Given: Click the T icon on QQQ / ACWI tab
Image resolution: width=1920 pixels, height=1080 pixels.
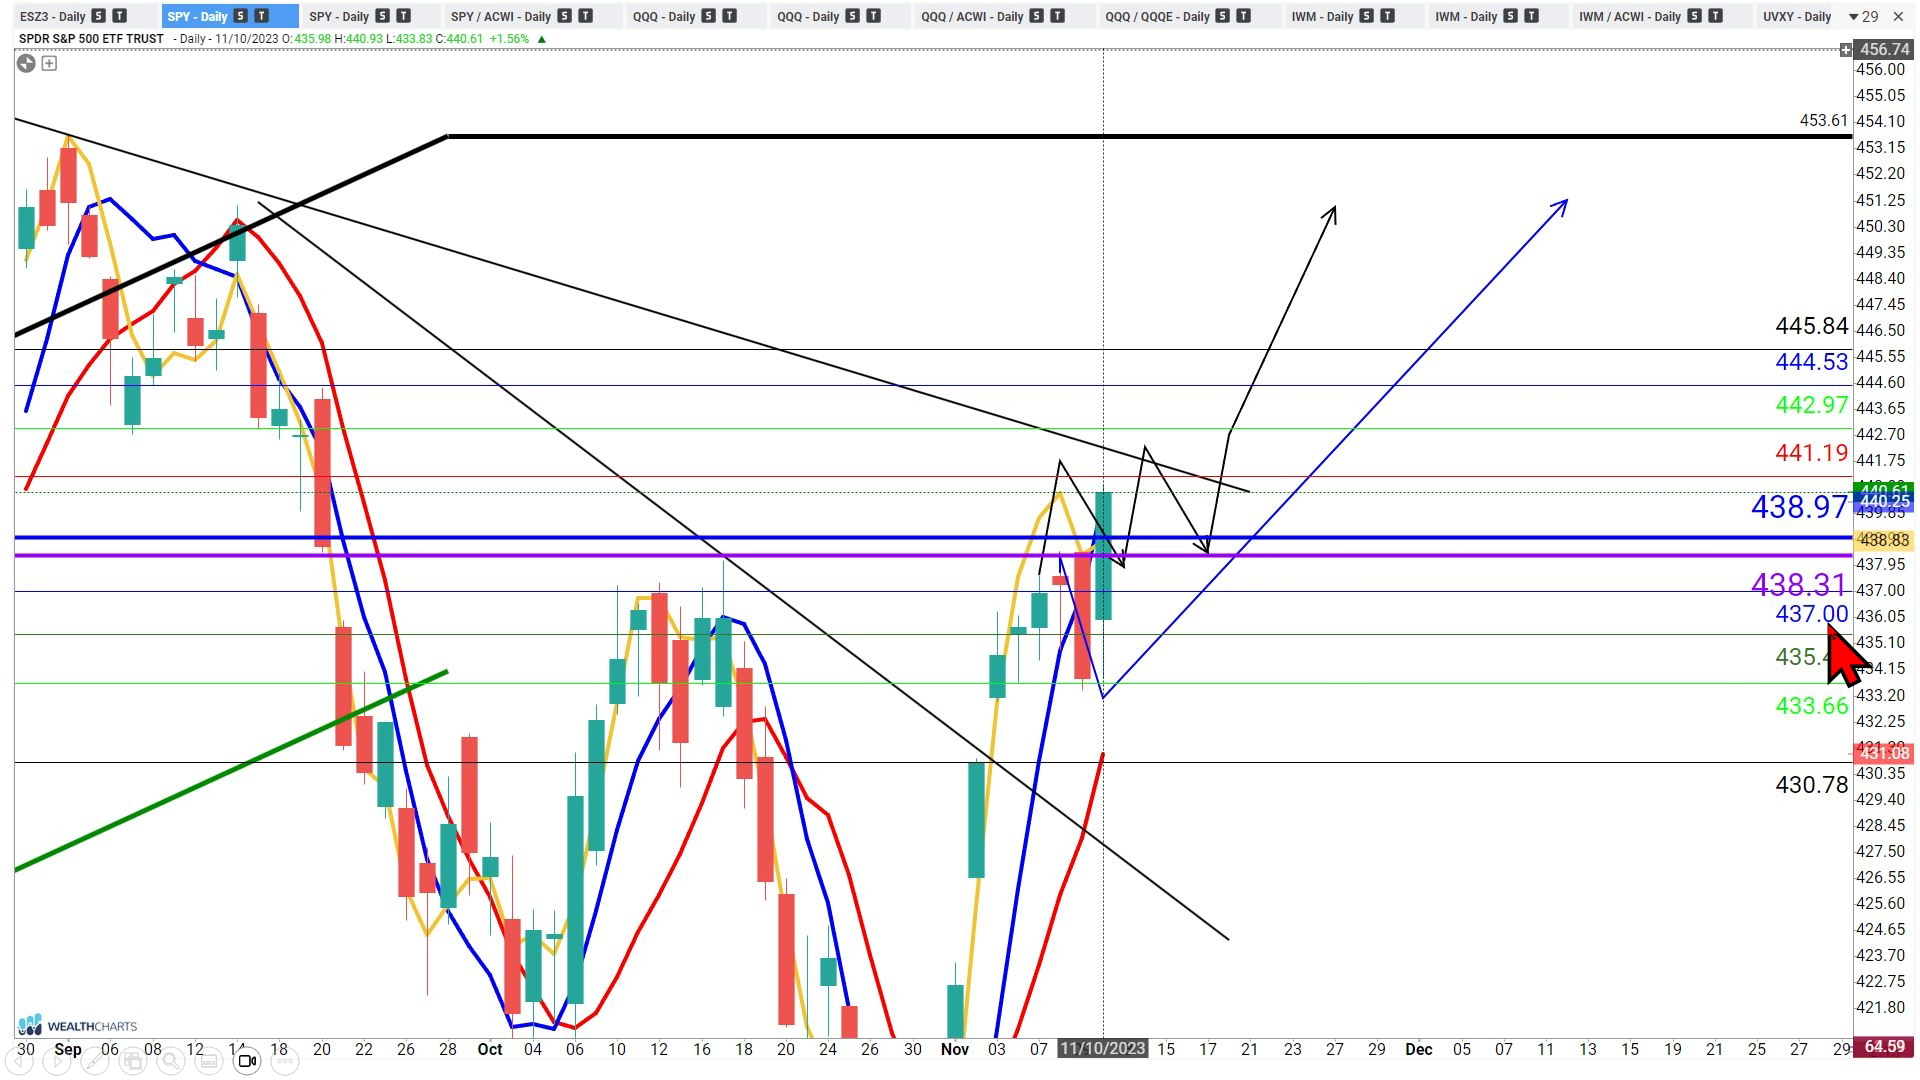Looking at the screenshot, I should (1058, 16).
